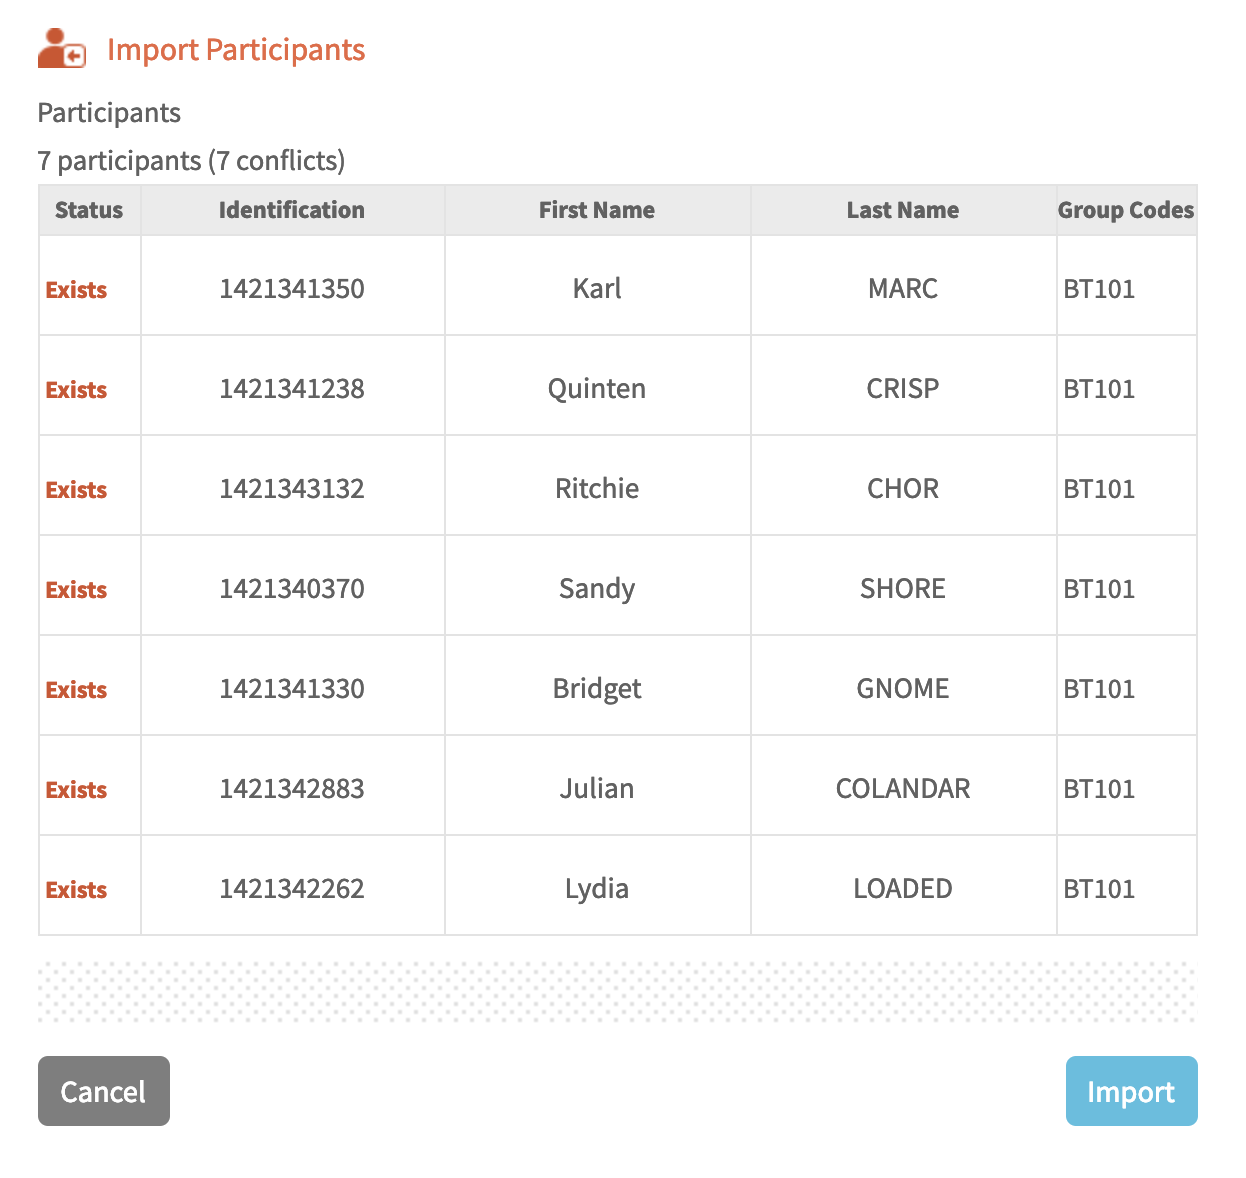This screenshot has width=1246, height=1178.
Task: Select first name Julian
Action: (597, 789)
